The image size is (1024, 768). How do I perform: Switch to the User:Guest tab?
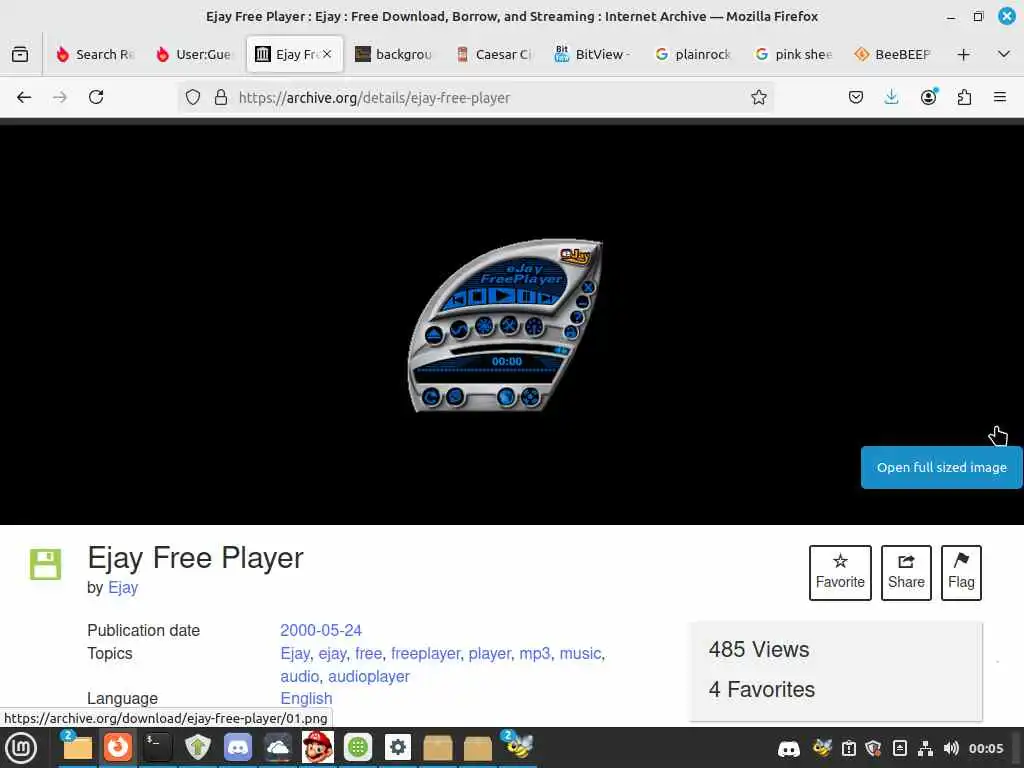[x=194, y=54]
